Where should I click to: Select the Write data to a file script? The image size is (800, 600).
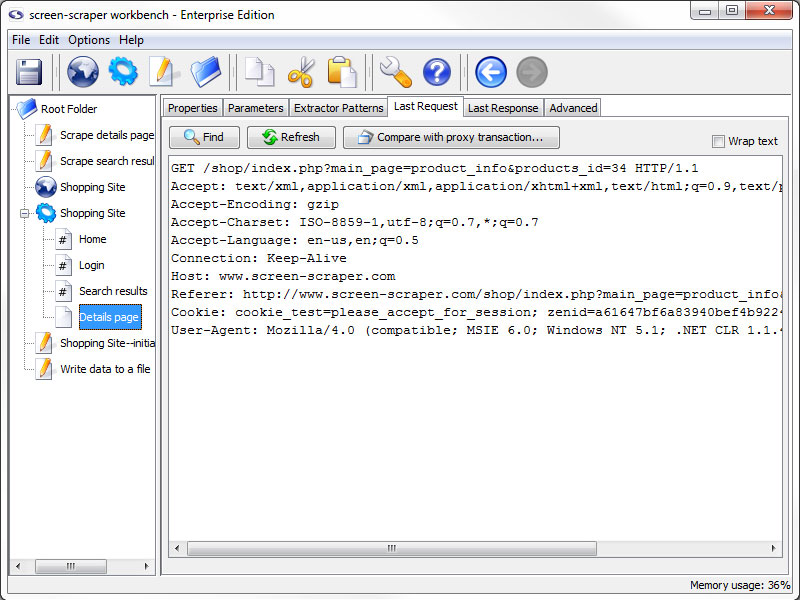click(105, 369)
